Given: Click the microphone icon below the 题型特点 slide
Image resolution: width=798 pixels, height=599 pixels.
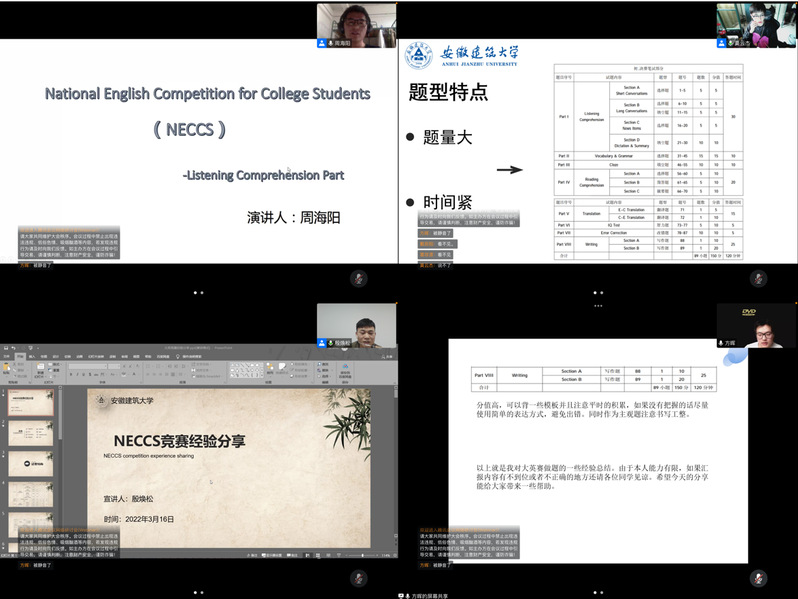Looking at the screenshot, I should coord(758,277).
